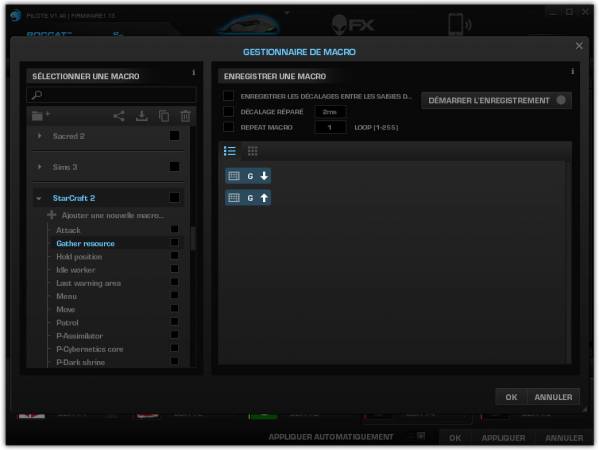Select the P-Dark shrine macro
The image size is (599, 450).
[x=80, y=362]
